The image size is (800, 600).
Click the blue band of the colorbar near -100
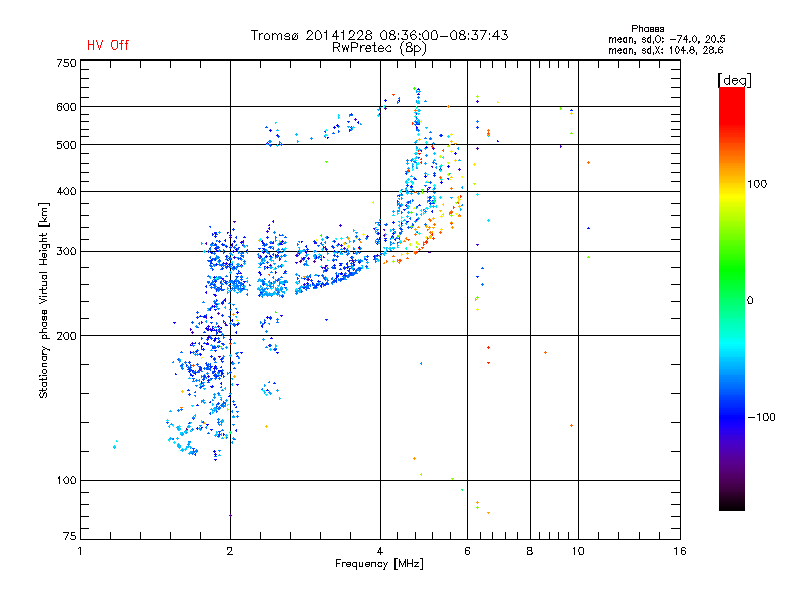[x=732, y=416]
